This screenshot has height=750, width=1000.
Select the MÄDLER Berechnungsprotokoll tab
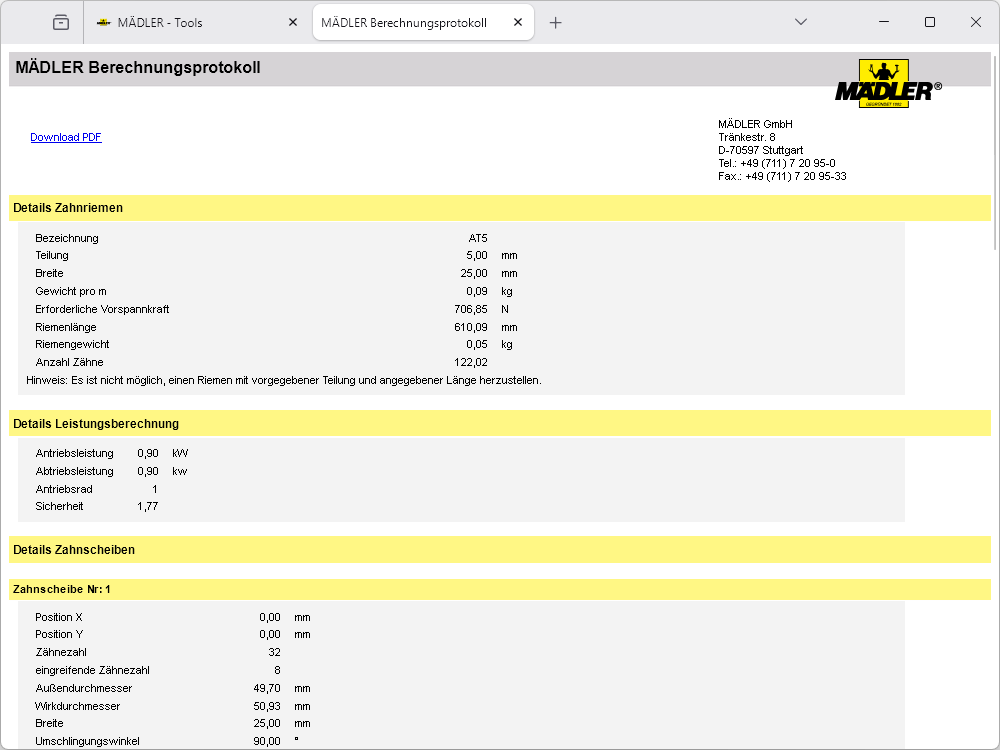(405, 22)
